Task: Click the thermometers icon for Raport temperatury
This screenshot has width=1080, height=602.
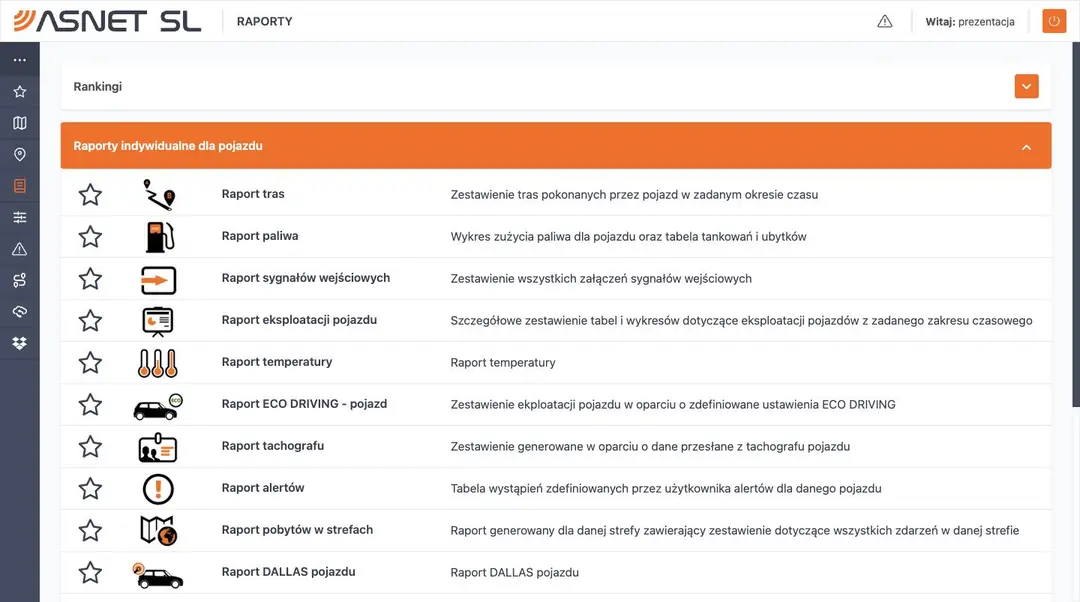Action: pyautogui.click(x=158, y=363)
